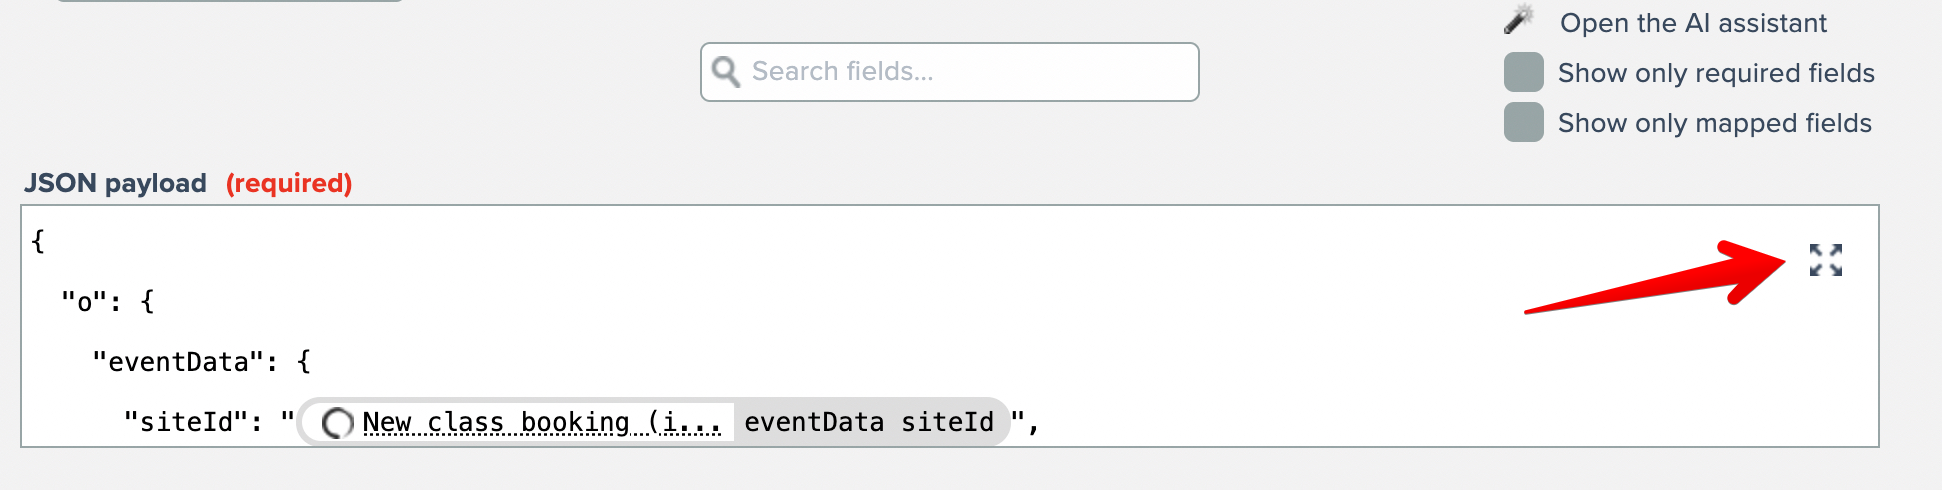Screen dimensions: 1942x490
Task: Expand JSON payload editor to fullscreen
Action: tap(1825, 260)
